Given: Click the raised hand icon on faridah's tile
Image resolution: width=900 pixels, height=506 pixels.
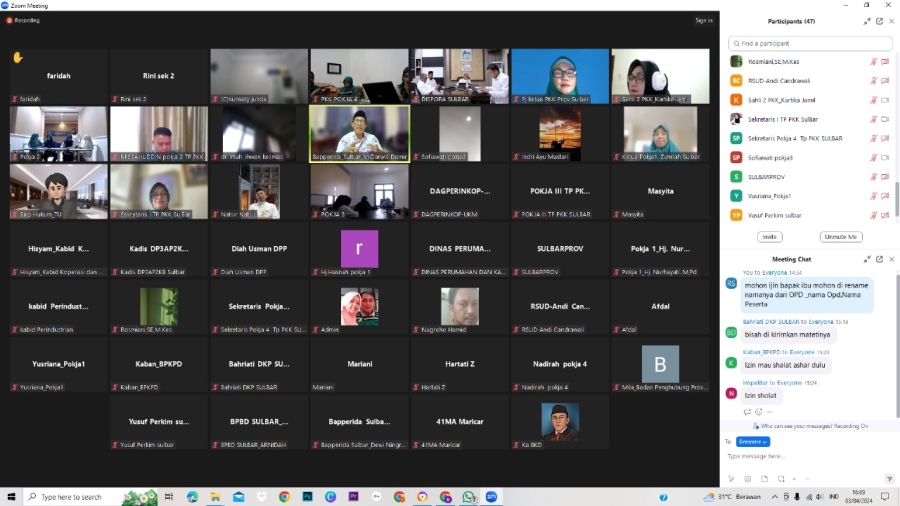Looking at the screenshot, I should [18, 57].
